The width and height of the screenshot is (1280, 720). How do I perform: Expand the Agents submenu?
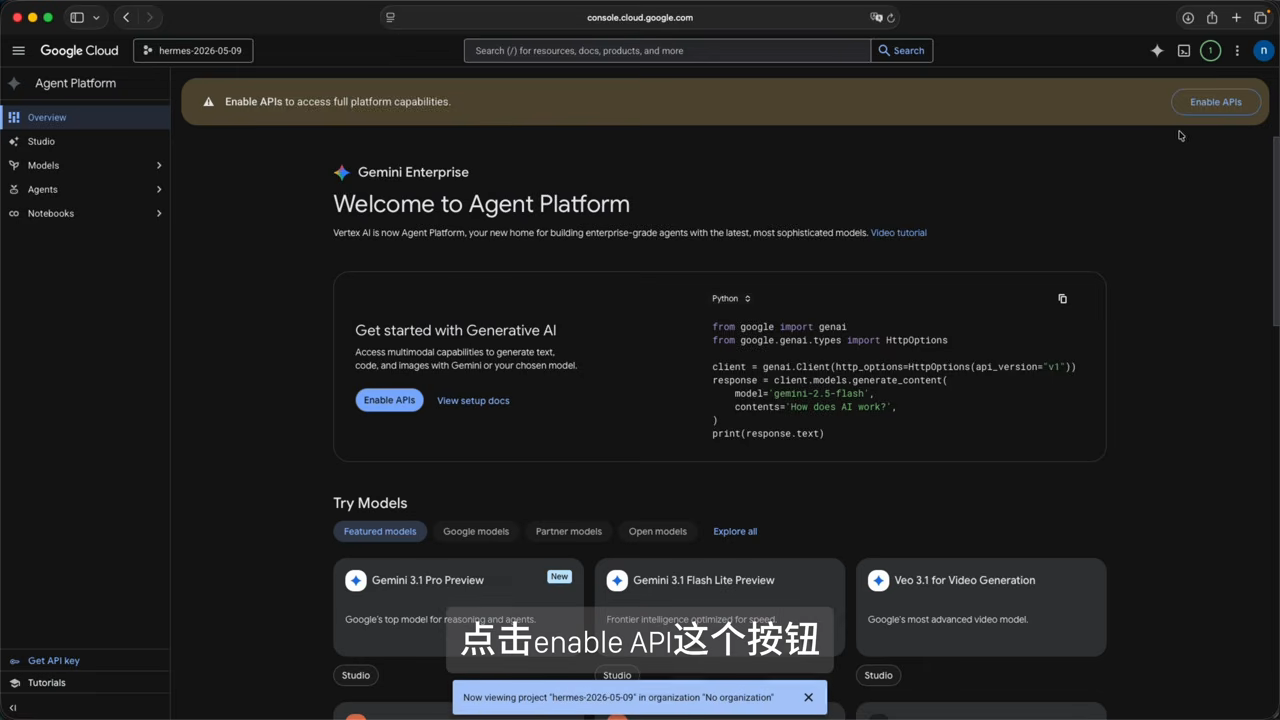(x=159, y=189)
